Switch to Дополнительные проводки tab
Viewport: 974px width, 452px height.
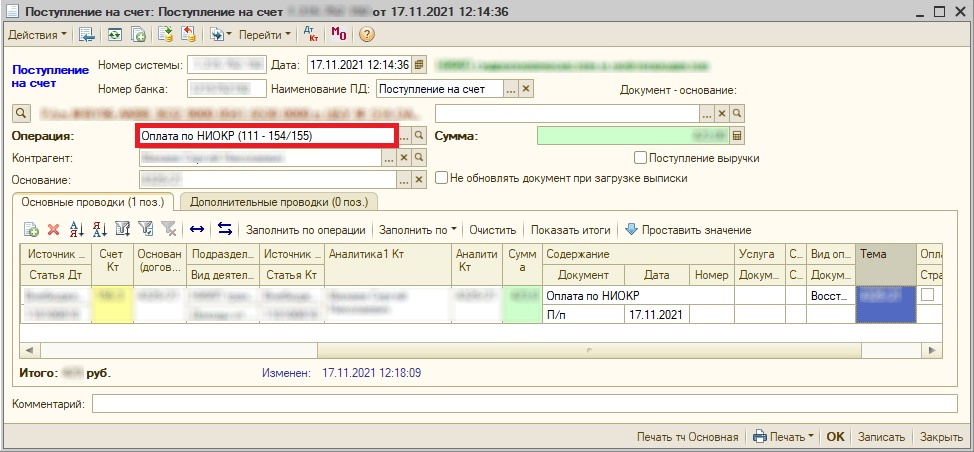(x=278, y=202)
